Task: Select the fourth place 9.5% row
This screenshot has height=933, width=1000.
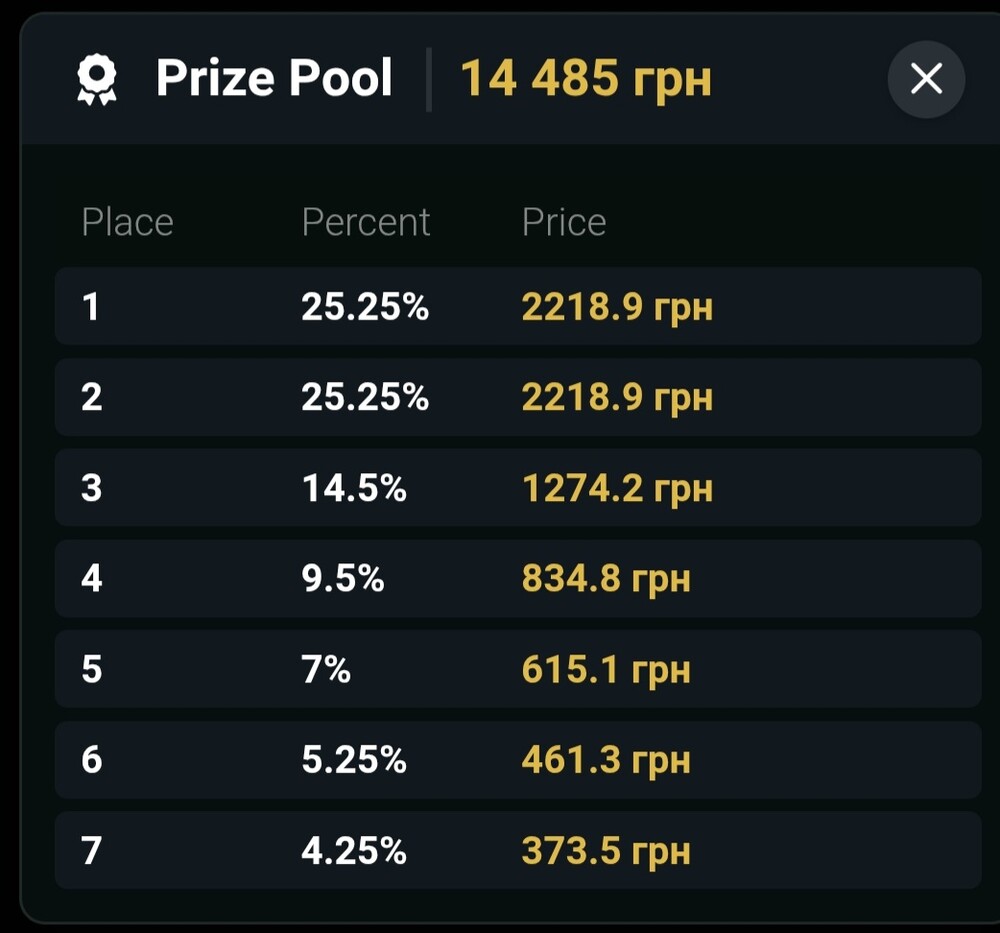Action: pos(518,578)
